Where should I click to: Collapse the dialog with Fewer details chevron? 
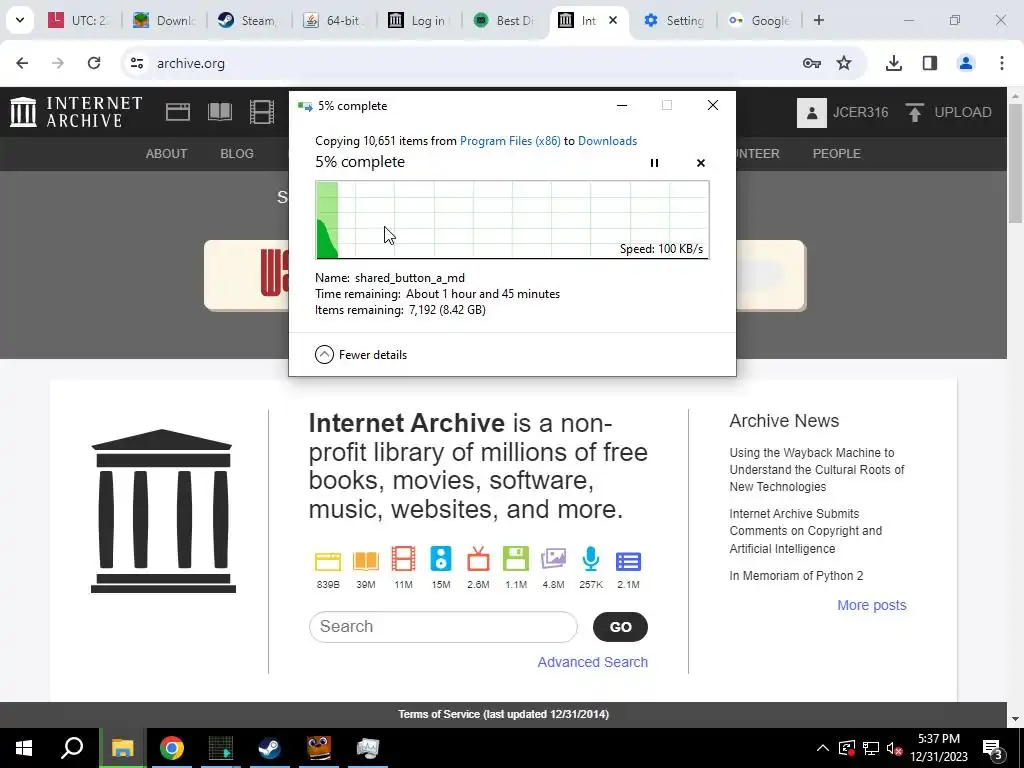click(325, 355)
